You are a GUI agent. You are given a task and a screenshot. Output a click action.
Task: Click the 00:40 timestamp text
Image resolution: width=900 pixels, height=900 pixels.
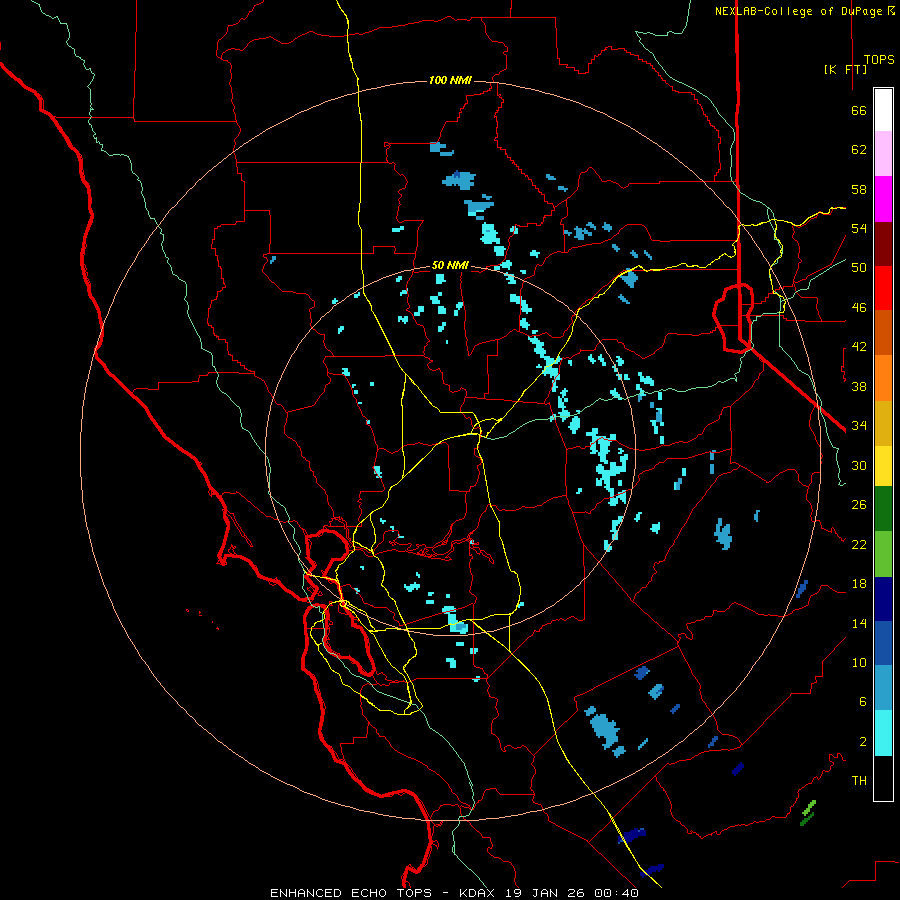617,893
